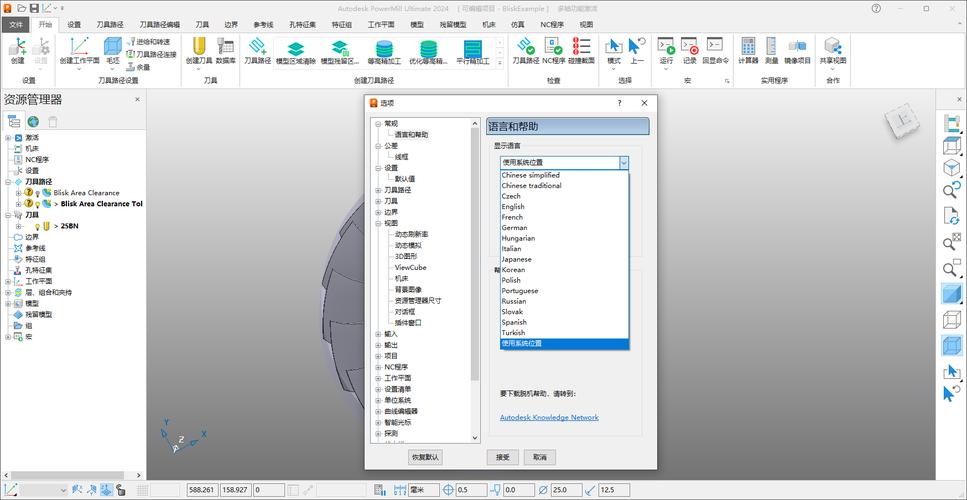967x500 pixels.
Task: Click the ViewCube in the 3D viewport
Action: (901, 120)
